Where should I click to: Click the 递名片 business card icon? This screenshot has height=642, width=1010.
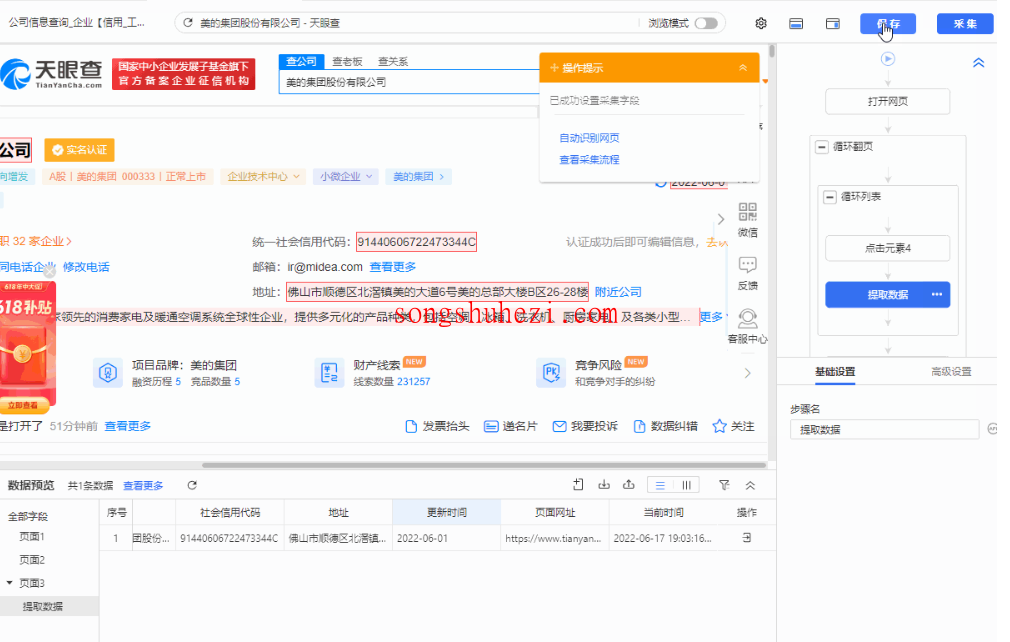(x=491, y=426)
